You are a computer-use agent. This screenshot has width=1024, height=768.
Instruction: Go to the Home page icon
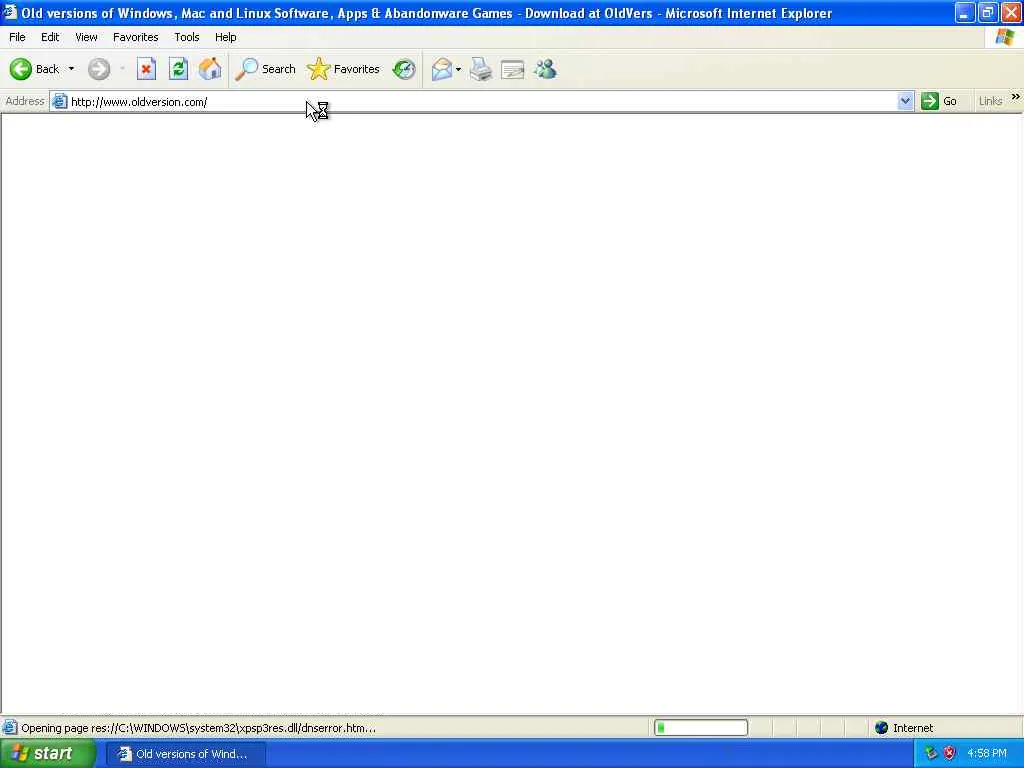pyautogui.click(x=210, y=69)
